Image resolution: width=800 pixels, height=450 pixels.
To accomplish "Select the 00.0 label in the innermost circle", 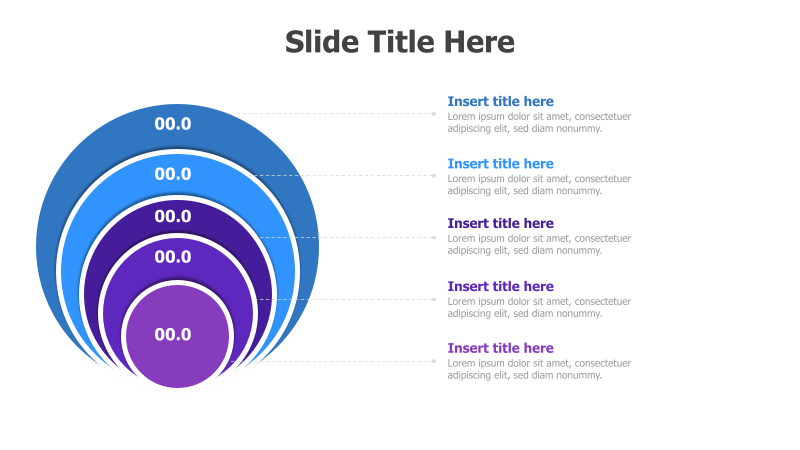I will point(173,335).
